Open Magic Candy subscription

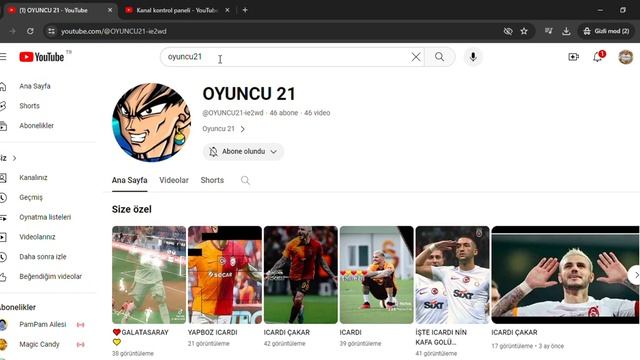click(x=39, y=344)
